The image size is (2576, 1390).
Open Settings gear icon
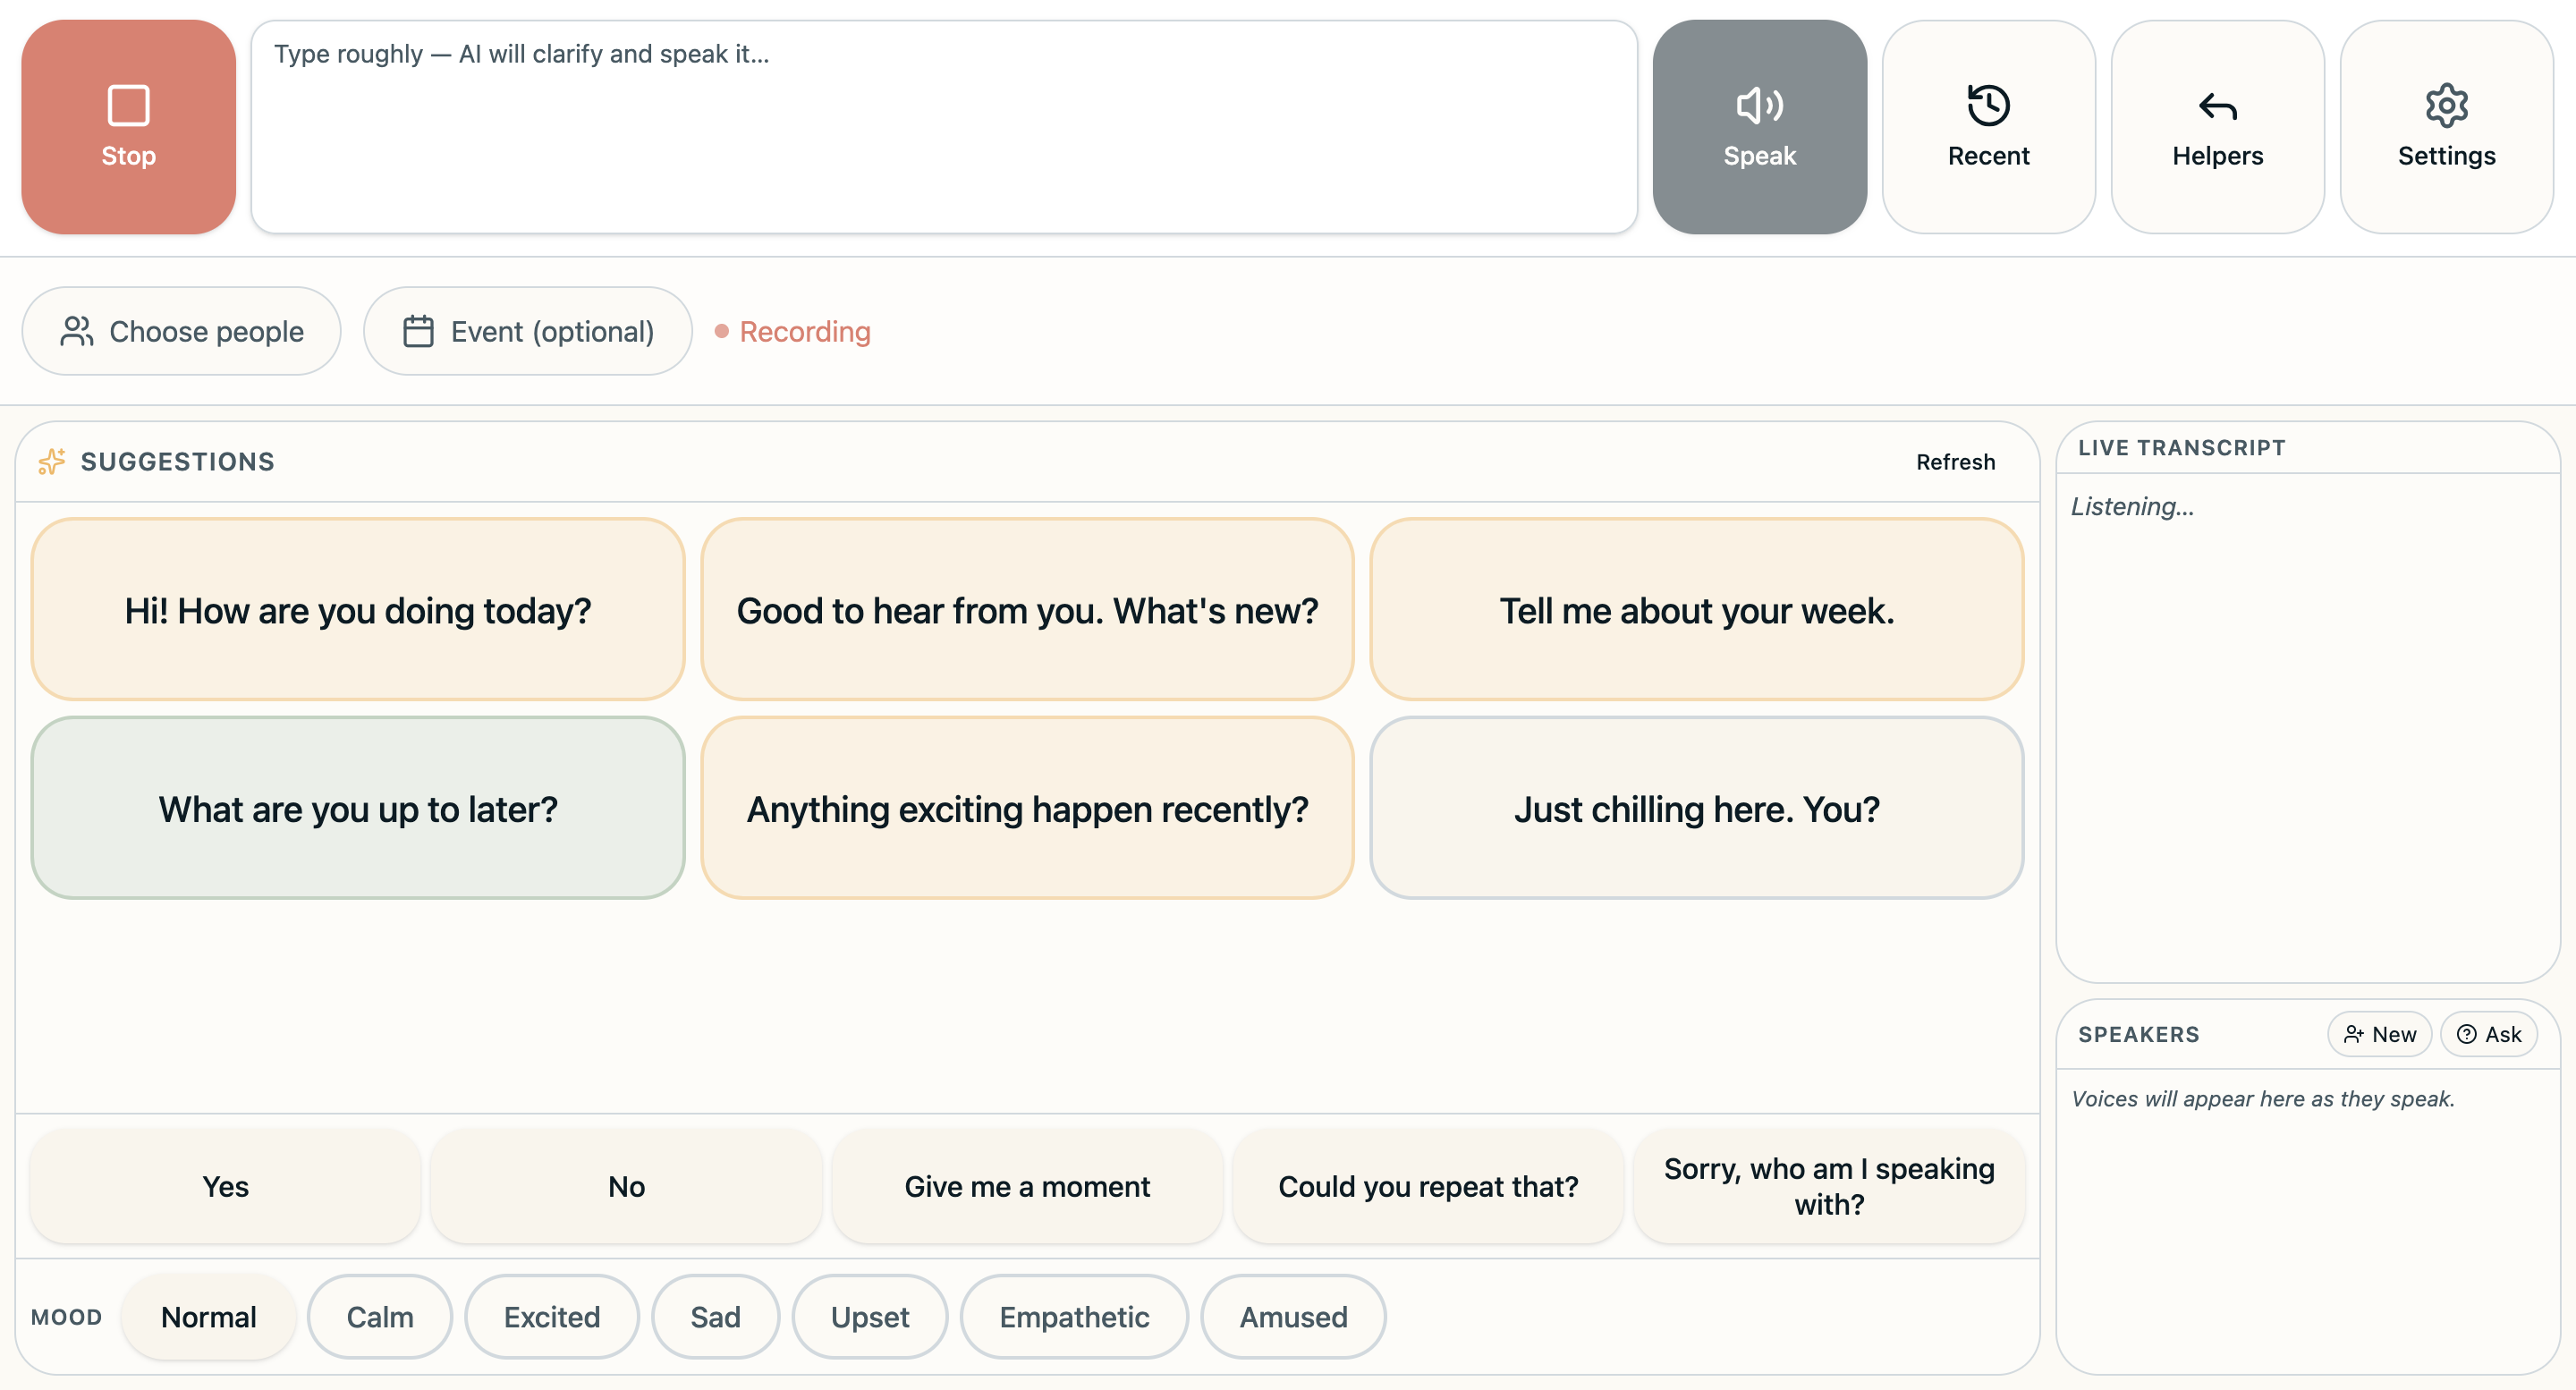[2446, 105]
